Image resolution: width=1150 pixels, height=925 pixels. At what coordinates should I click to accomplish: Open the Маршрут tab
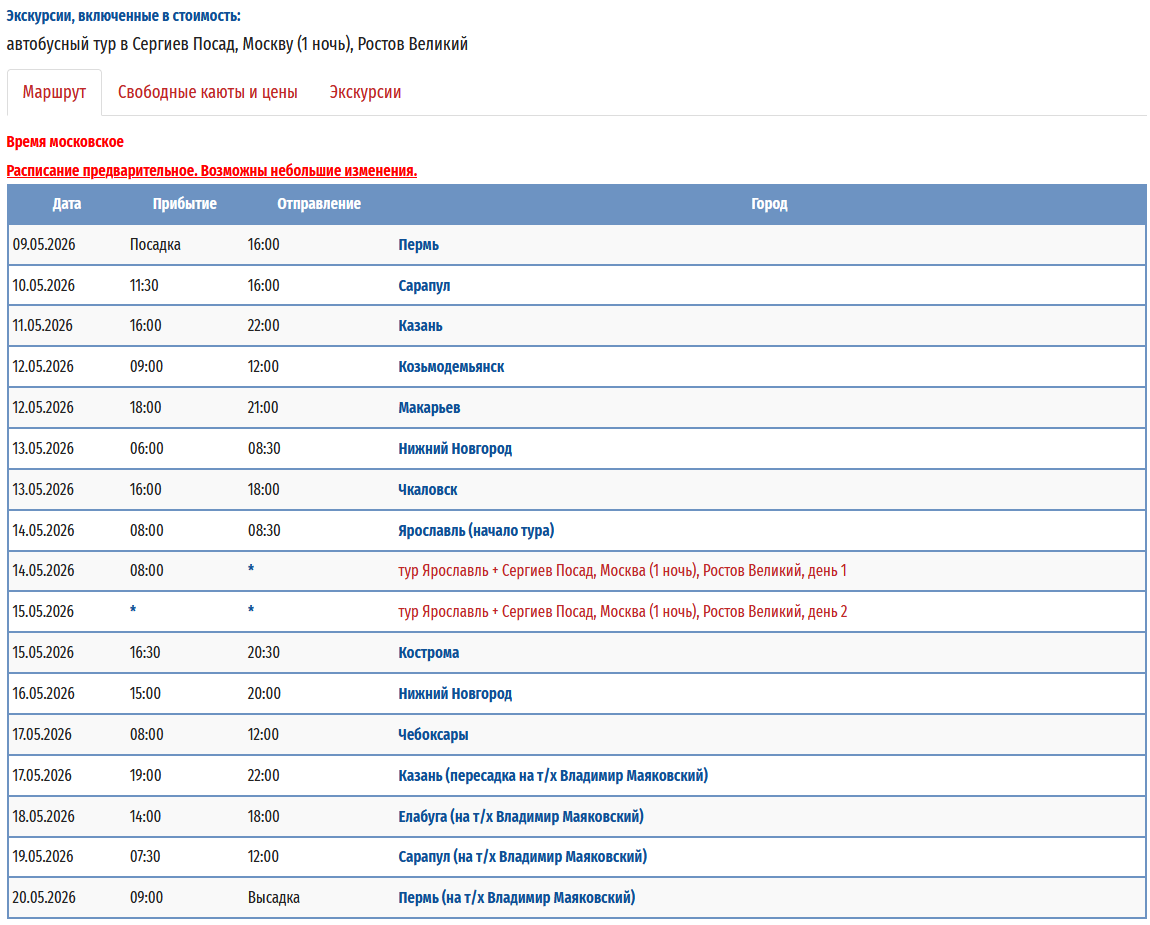[54, 92]
